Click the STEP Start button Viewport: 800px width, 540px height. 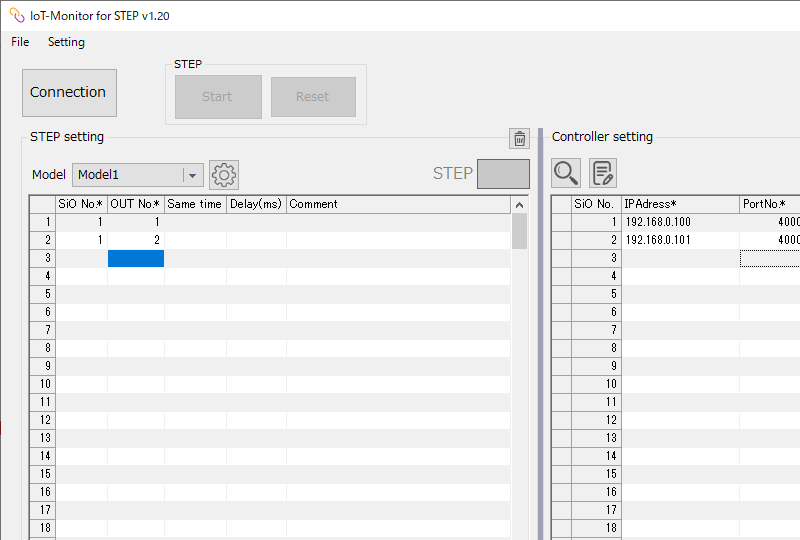coord(218,97)
